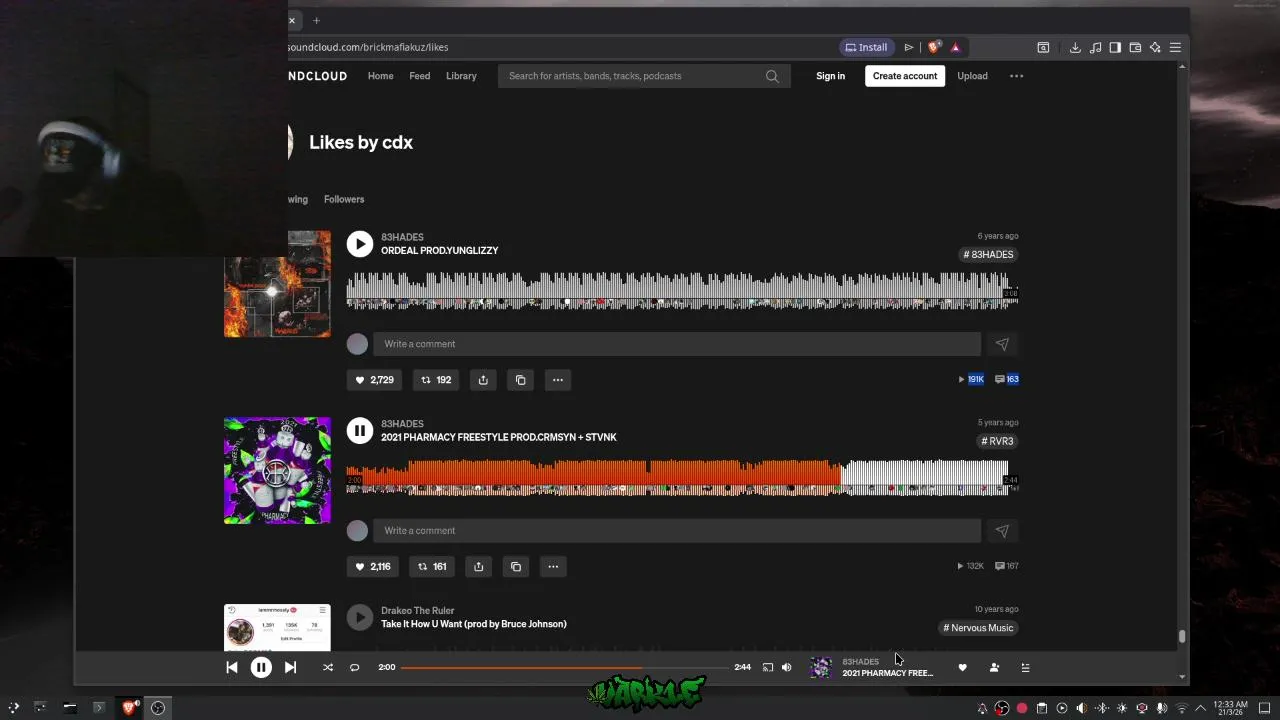Mute the volume in the player bar
Screen dimensions: 1280x720
click(x=787, y=667)
